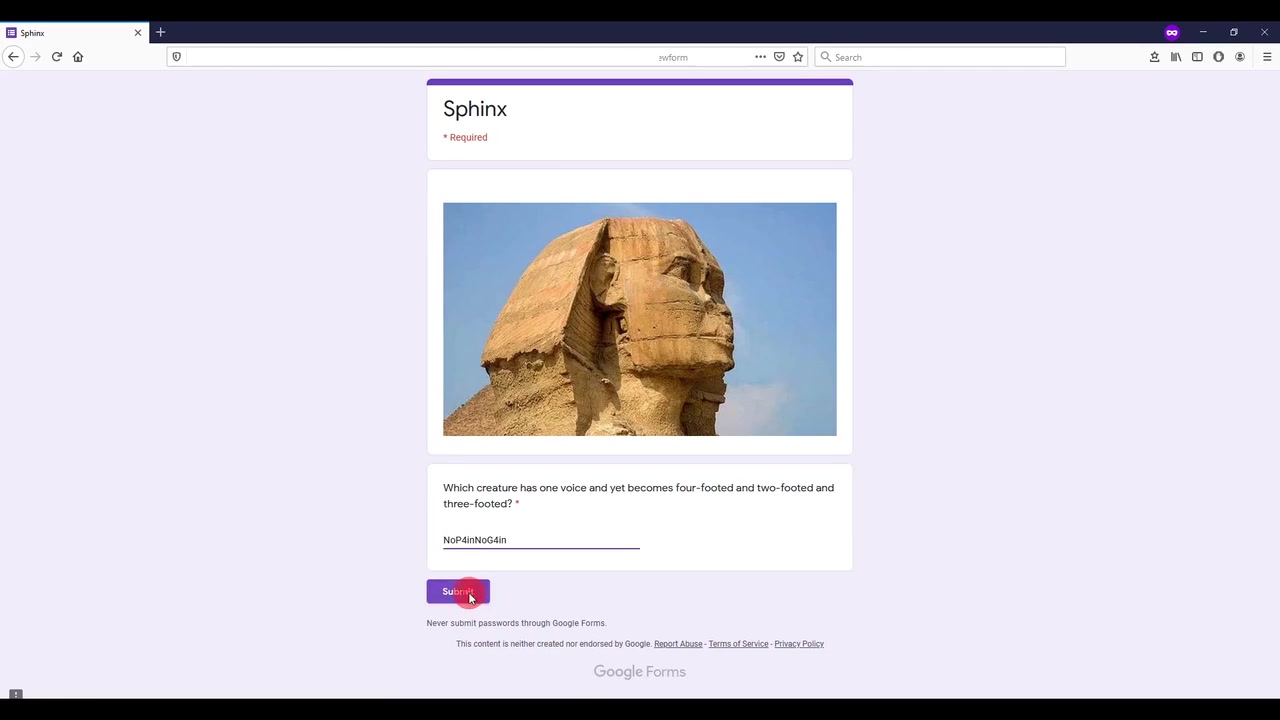This screenshot has height=720, width=1280.
Task: Click the Sphinx photo in form
Action: (640, 319)
